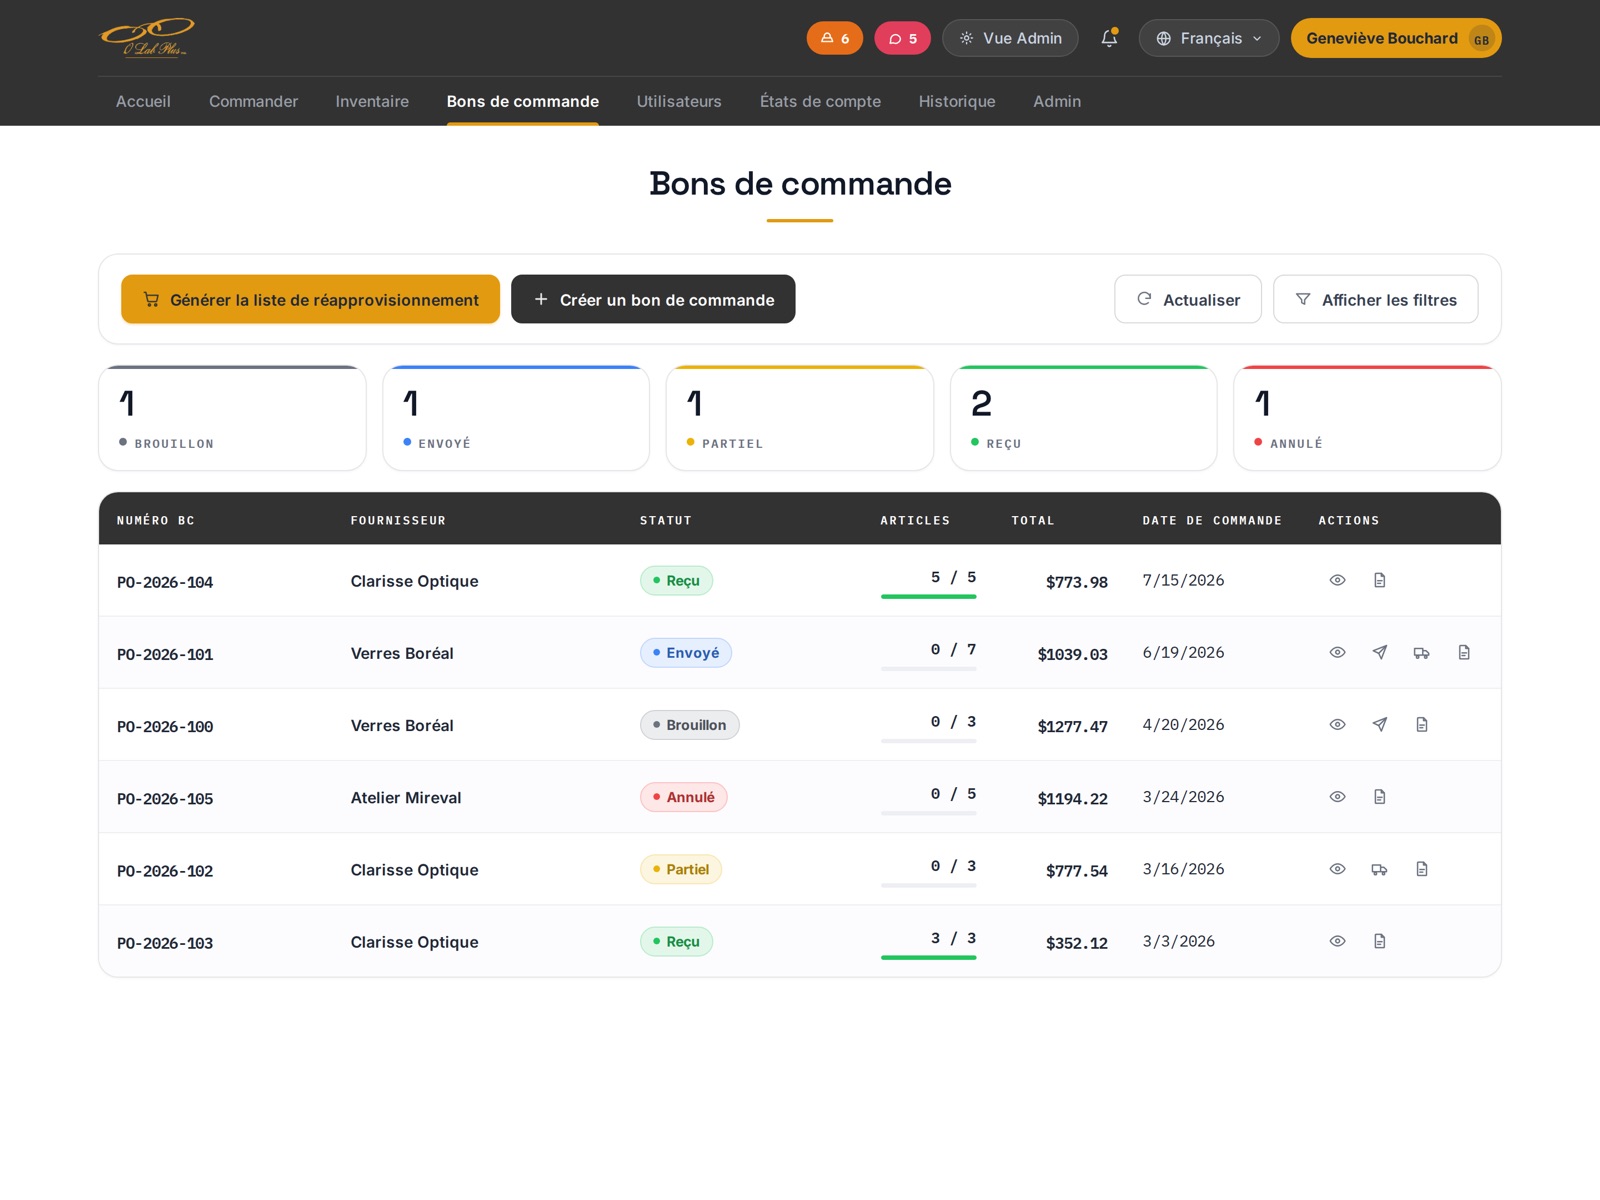
Task: Click total amount $1277.47
Action: point(1072,726)
